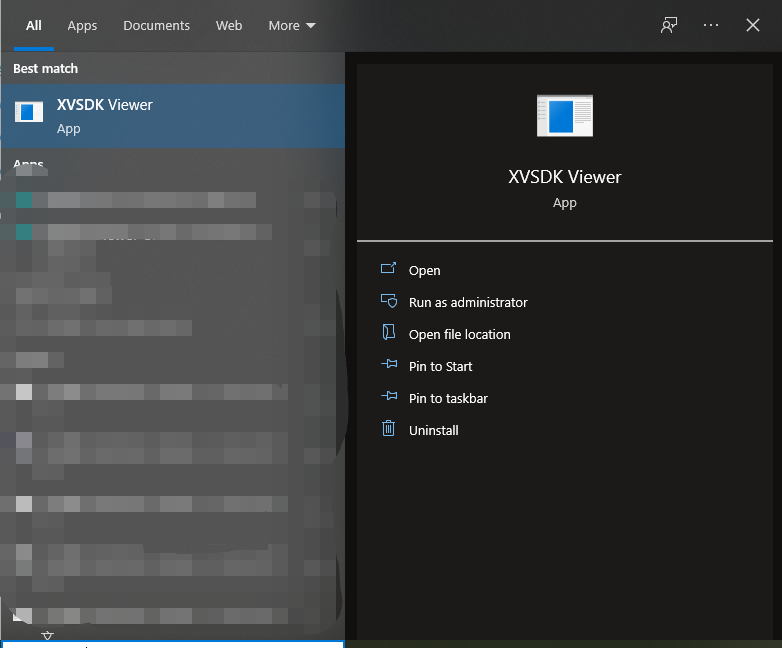Click the Uninstall trash can icon
Screen dimensions: 782x648
tap(389, 428)
